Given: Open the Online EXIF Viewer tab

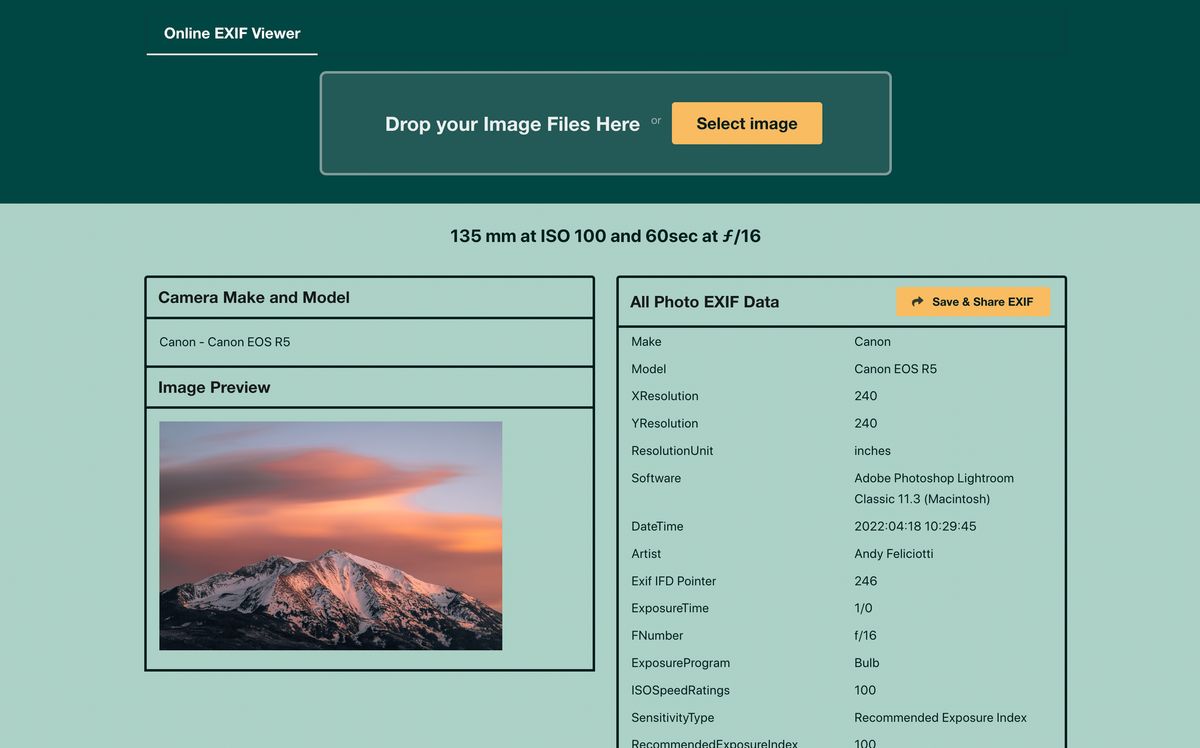Looking at the screenshot, I should [x=231, y=33].
